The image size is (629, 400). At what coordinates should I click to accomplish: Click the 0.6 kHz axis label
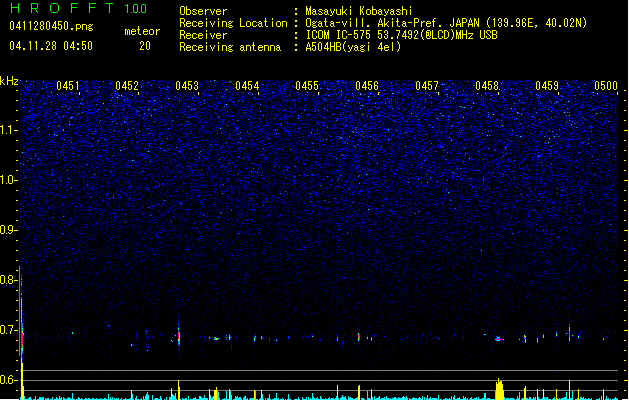pyautogui.click(x=8, y=380)
